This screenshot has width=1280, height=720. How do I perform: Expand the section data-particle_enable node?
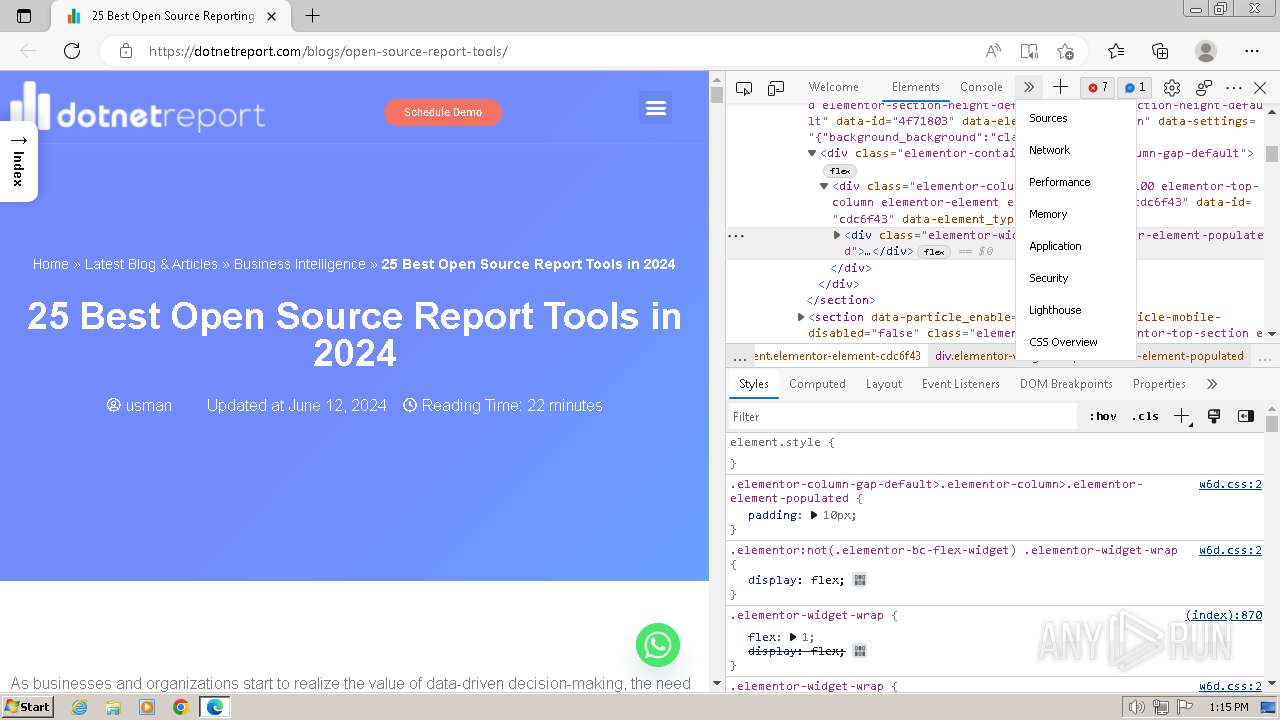(x=801, y=317)
